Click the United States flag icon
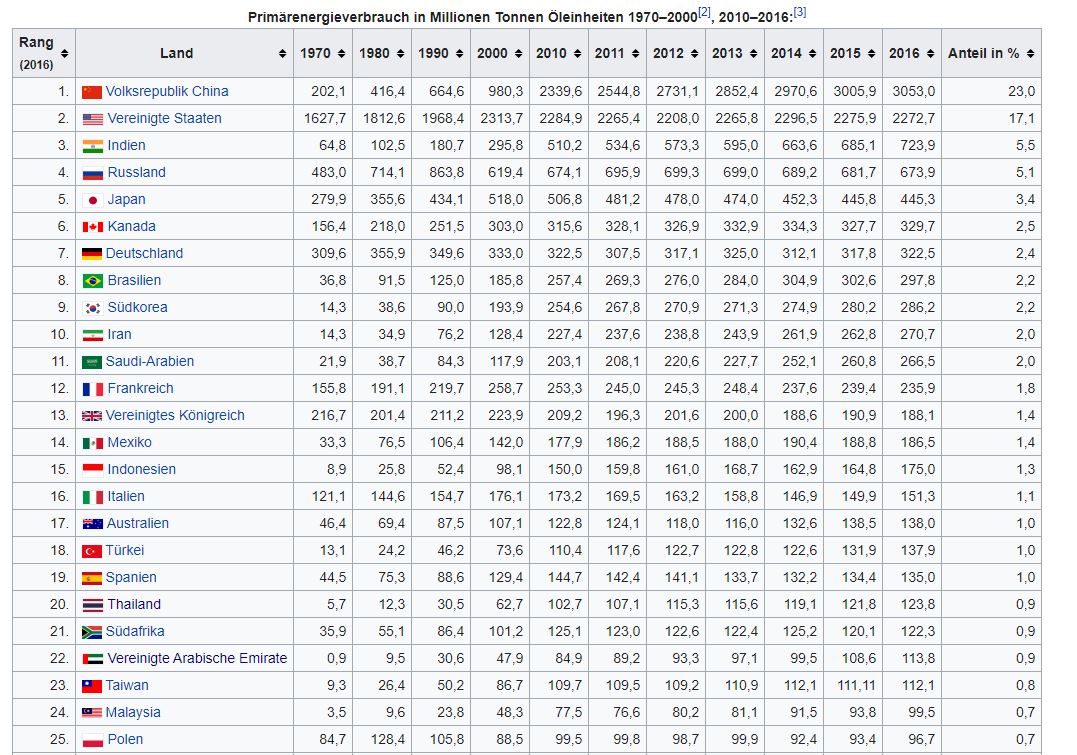The image size is (1077, 755). point(93,120)
